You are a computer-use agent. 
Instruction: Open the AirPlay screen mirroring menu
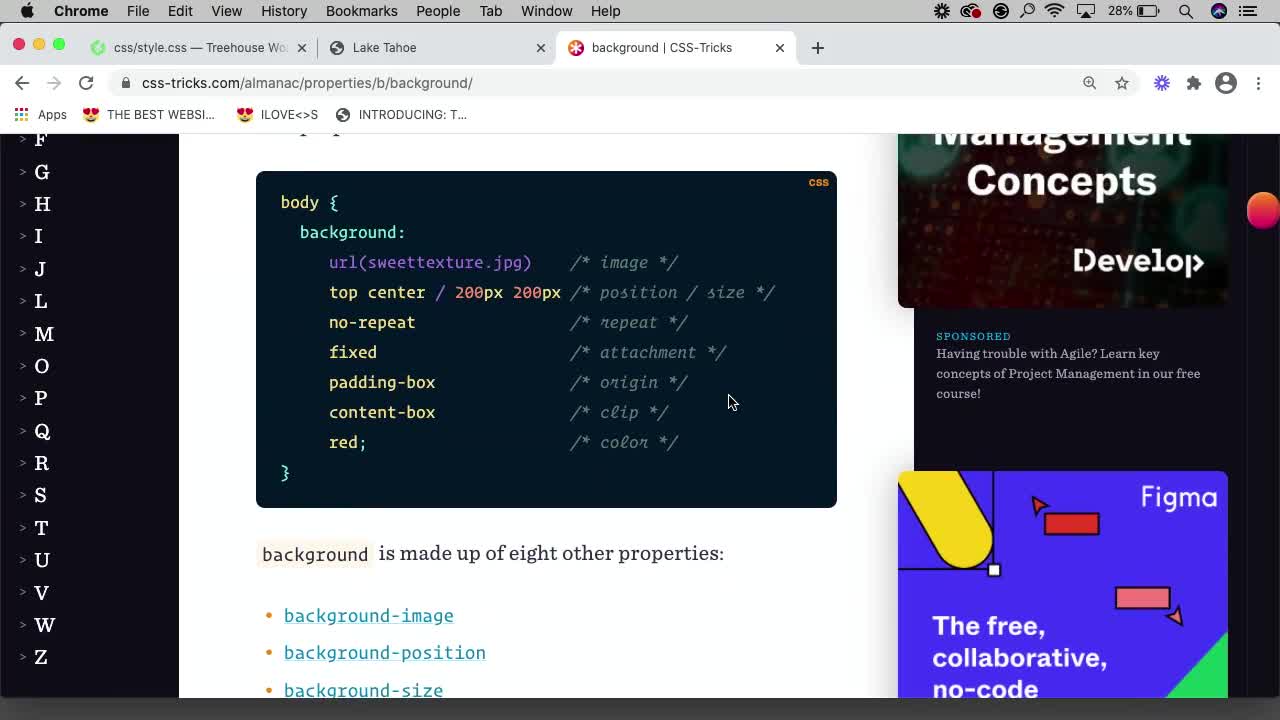1086,11
